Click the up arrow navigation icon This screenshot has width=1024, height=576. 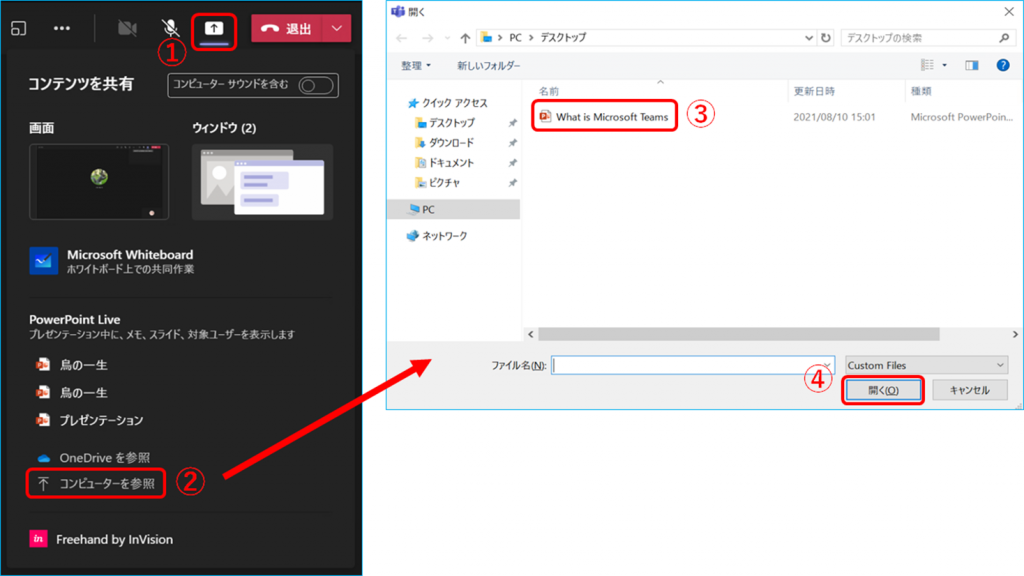(x=465, y=38)
